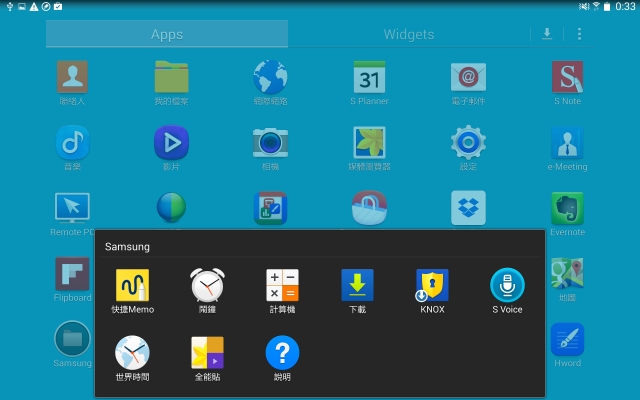Viewport: 640px width, 400px height.
Task: Open the alarm clock app in folder
Action: tap(207, 285)
